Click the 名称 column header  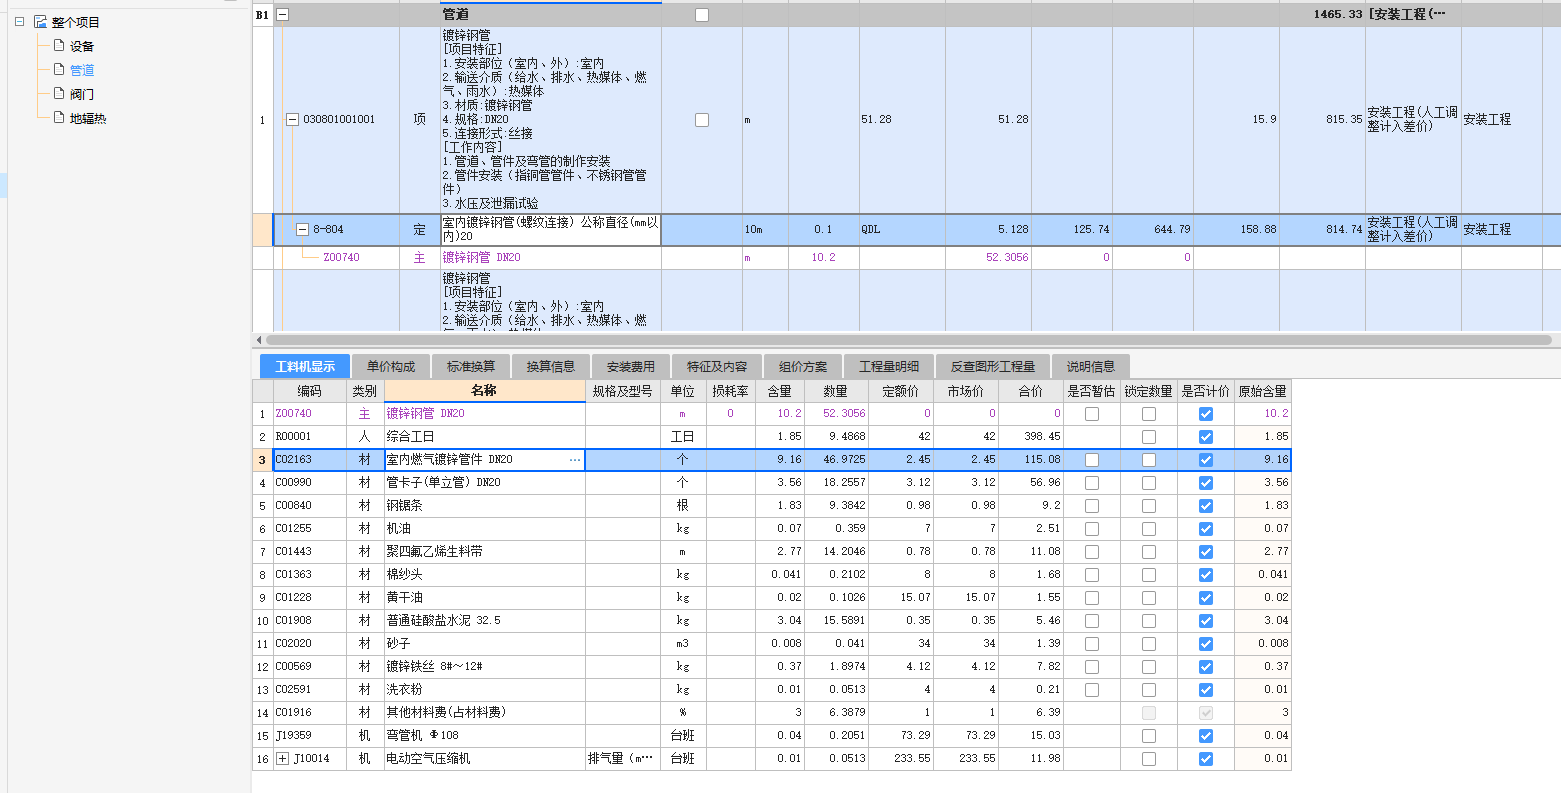[x=484, y=391]
